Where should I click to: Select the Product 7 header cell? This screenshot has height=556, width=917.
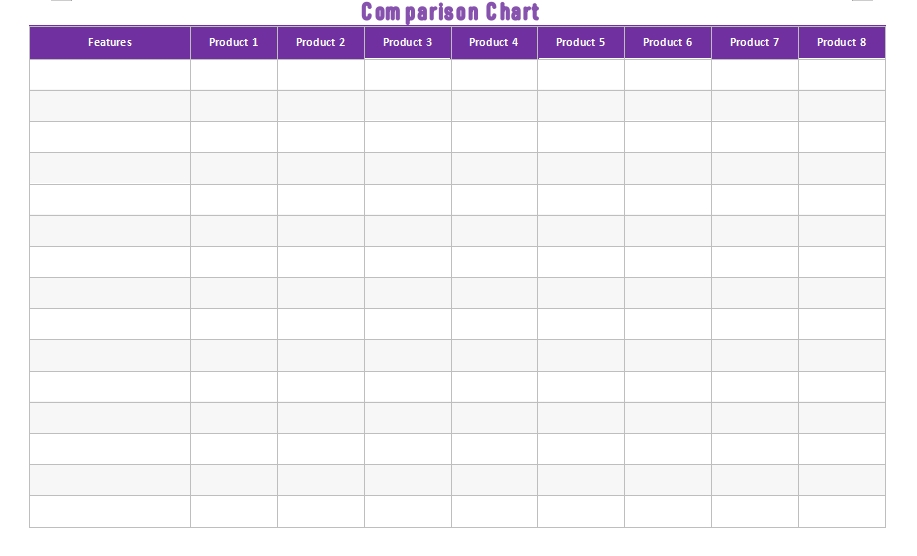[x=755, y=43]
